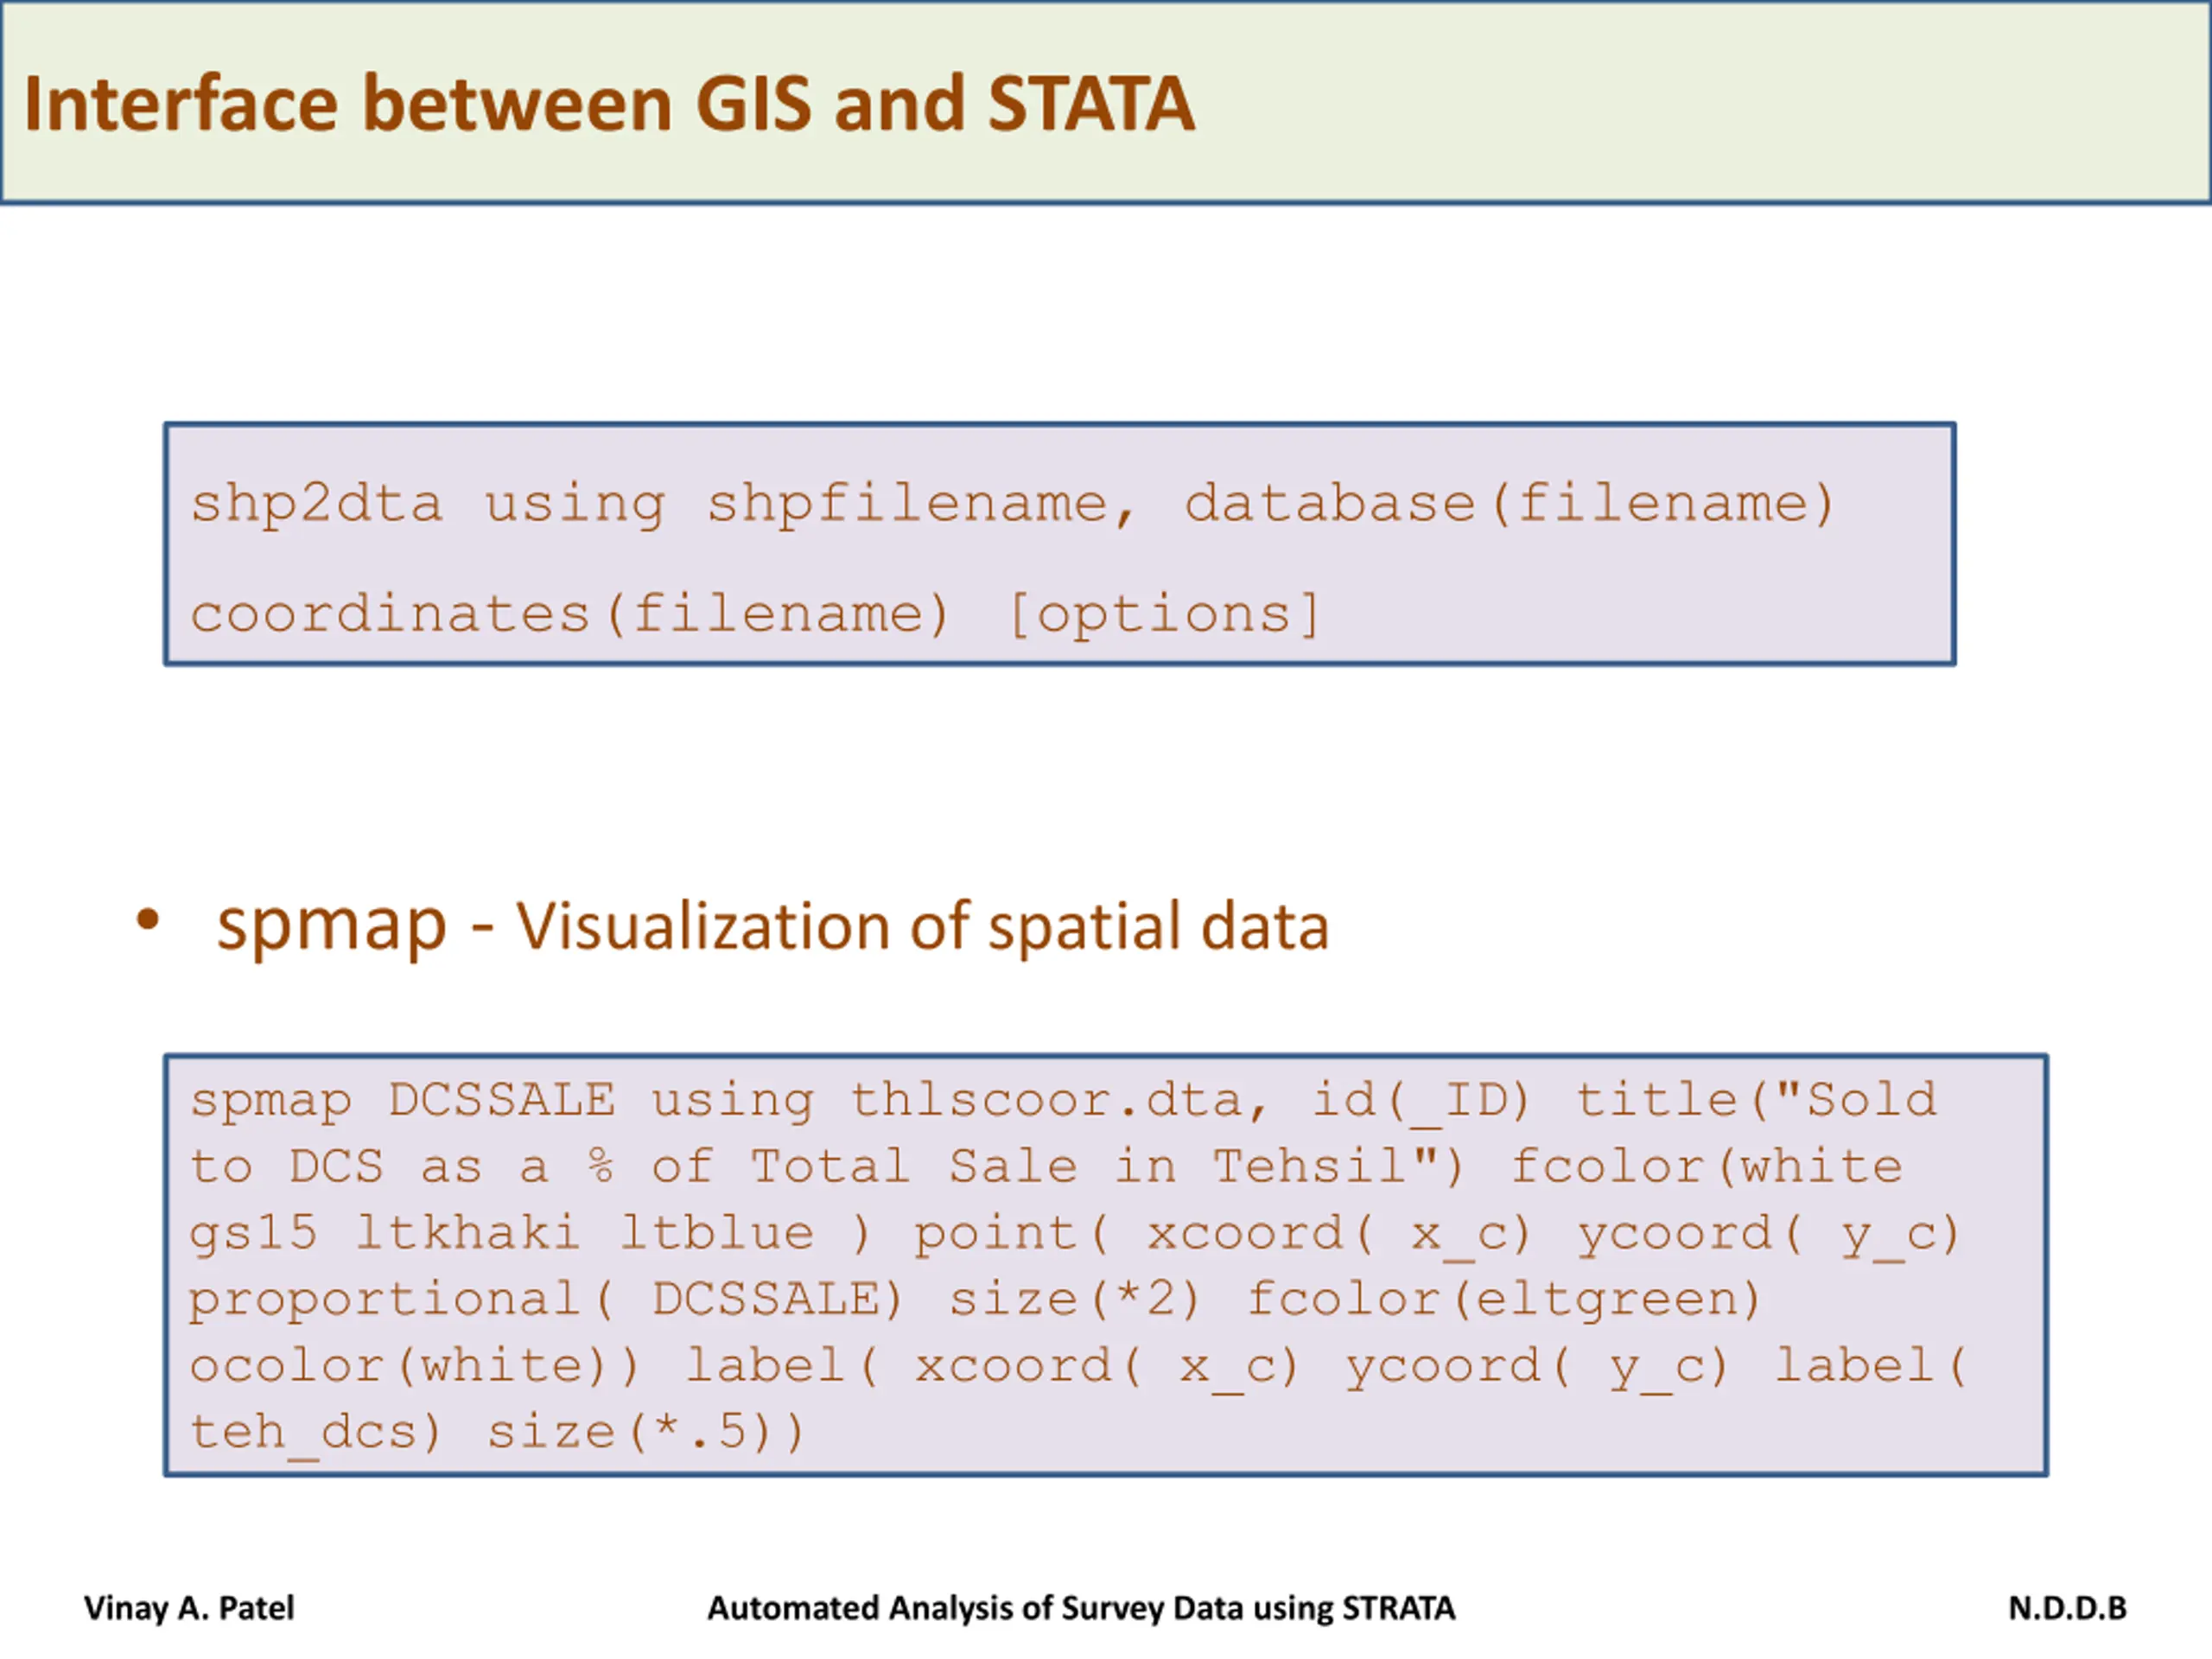This screenshot has width=2212, height=1659.
Task: Click the code line starting 'ocolor(white))'
Action: pos(1078,1366)
